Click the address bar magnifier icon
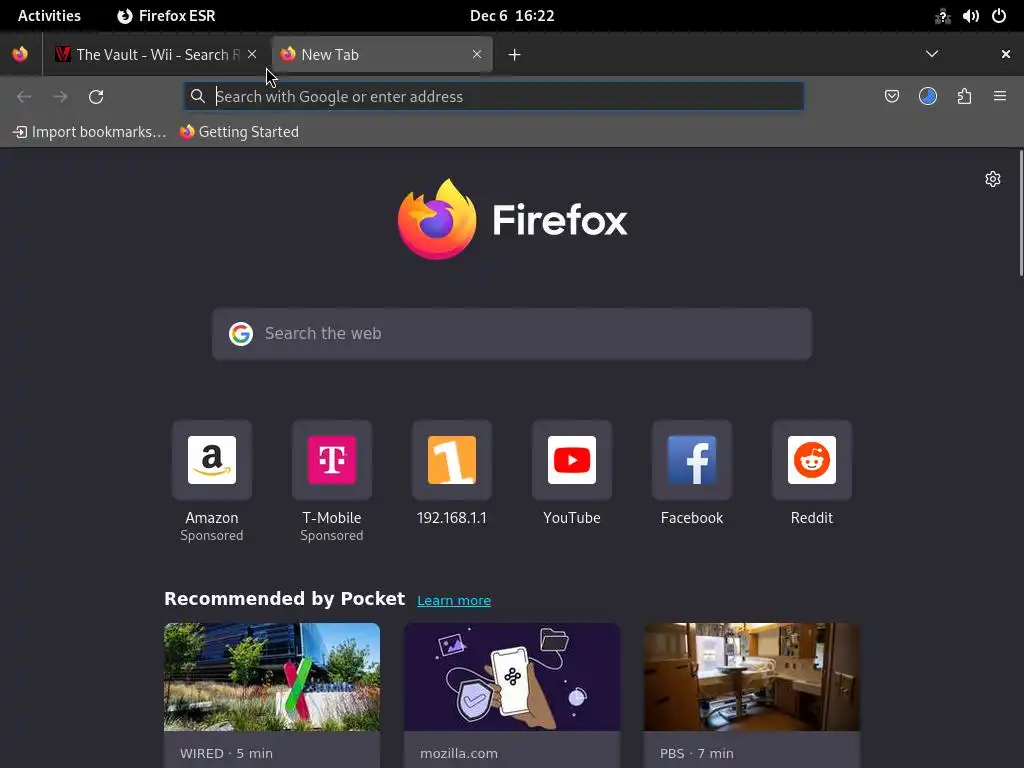The height and width of the screenshot is (768, 1024). 197,97
